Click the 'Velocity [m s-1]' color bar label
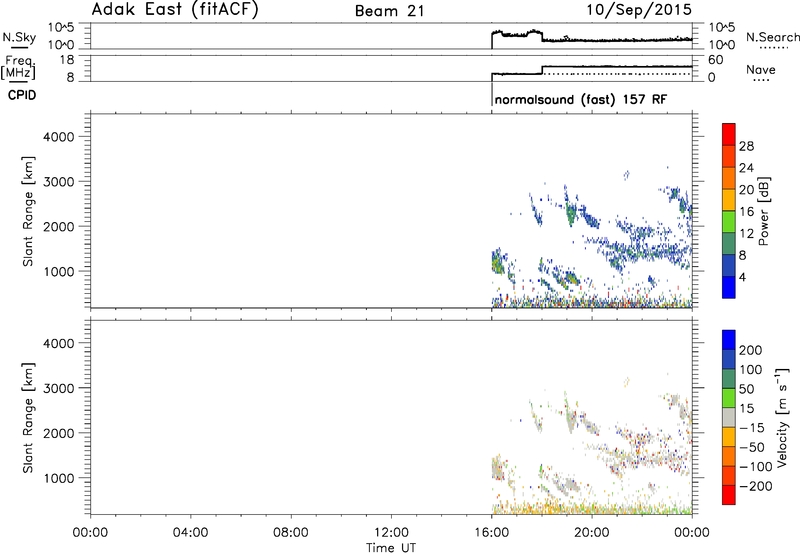Image resolution: width=800 pixels, height=554 pixels. point(781,417)
